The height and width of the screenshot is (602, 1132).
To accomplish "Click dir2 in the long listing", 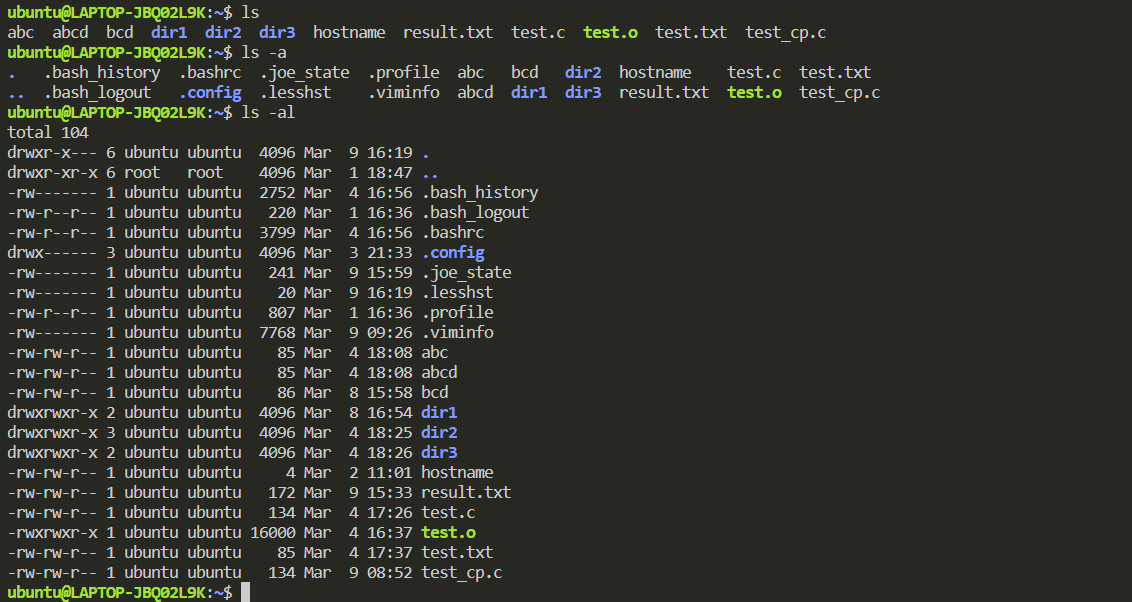I will (x=439, y=432).
